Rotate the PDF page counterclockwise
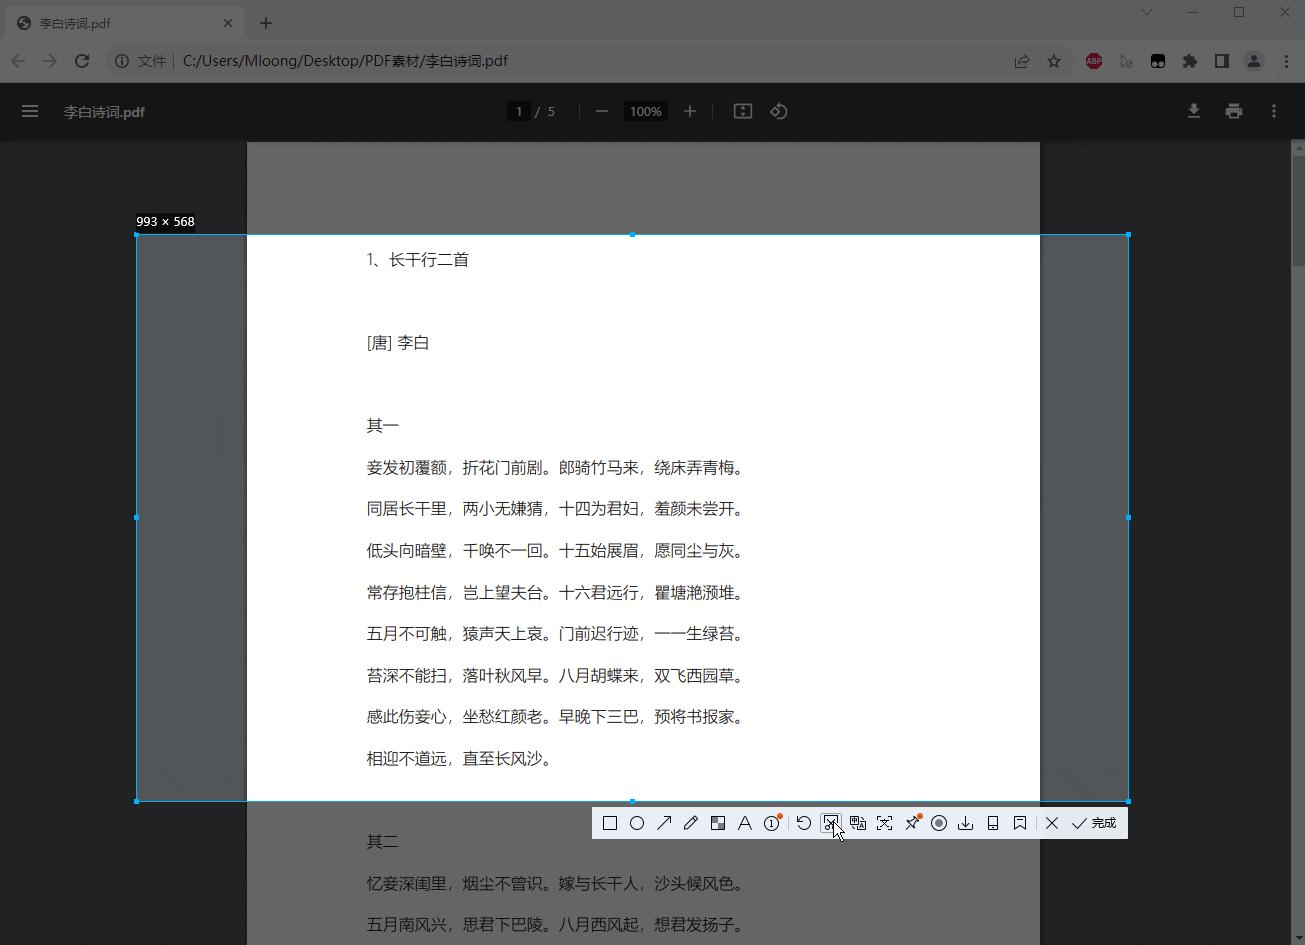The height and width of the screenshot is (945, 1305). [x=779, y=111]
